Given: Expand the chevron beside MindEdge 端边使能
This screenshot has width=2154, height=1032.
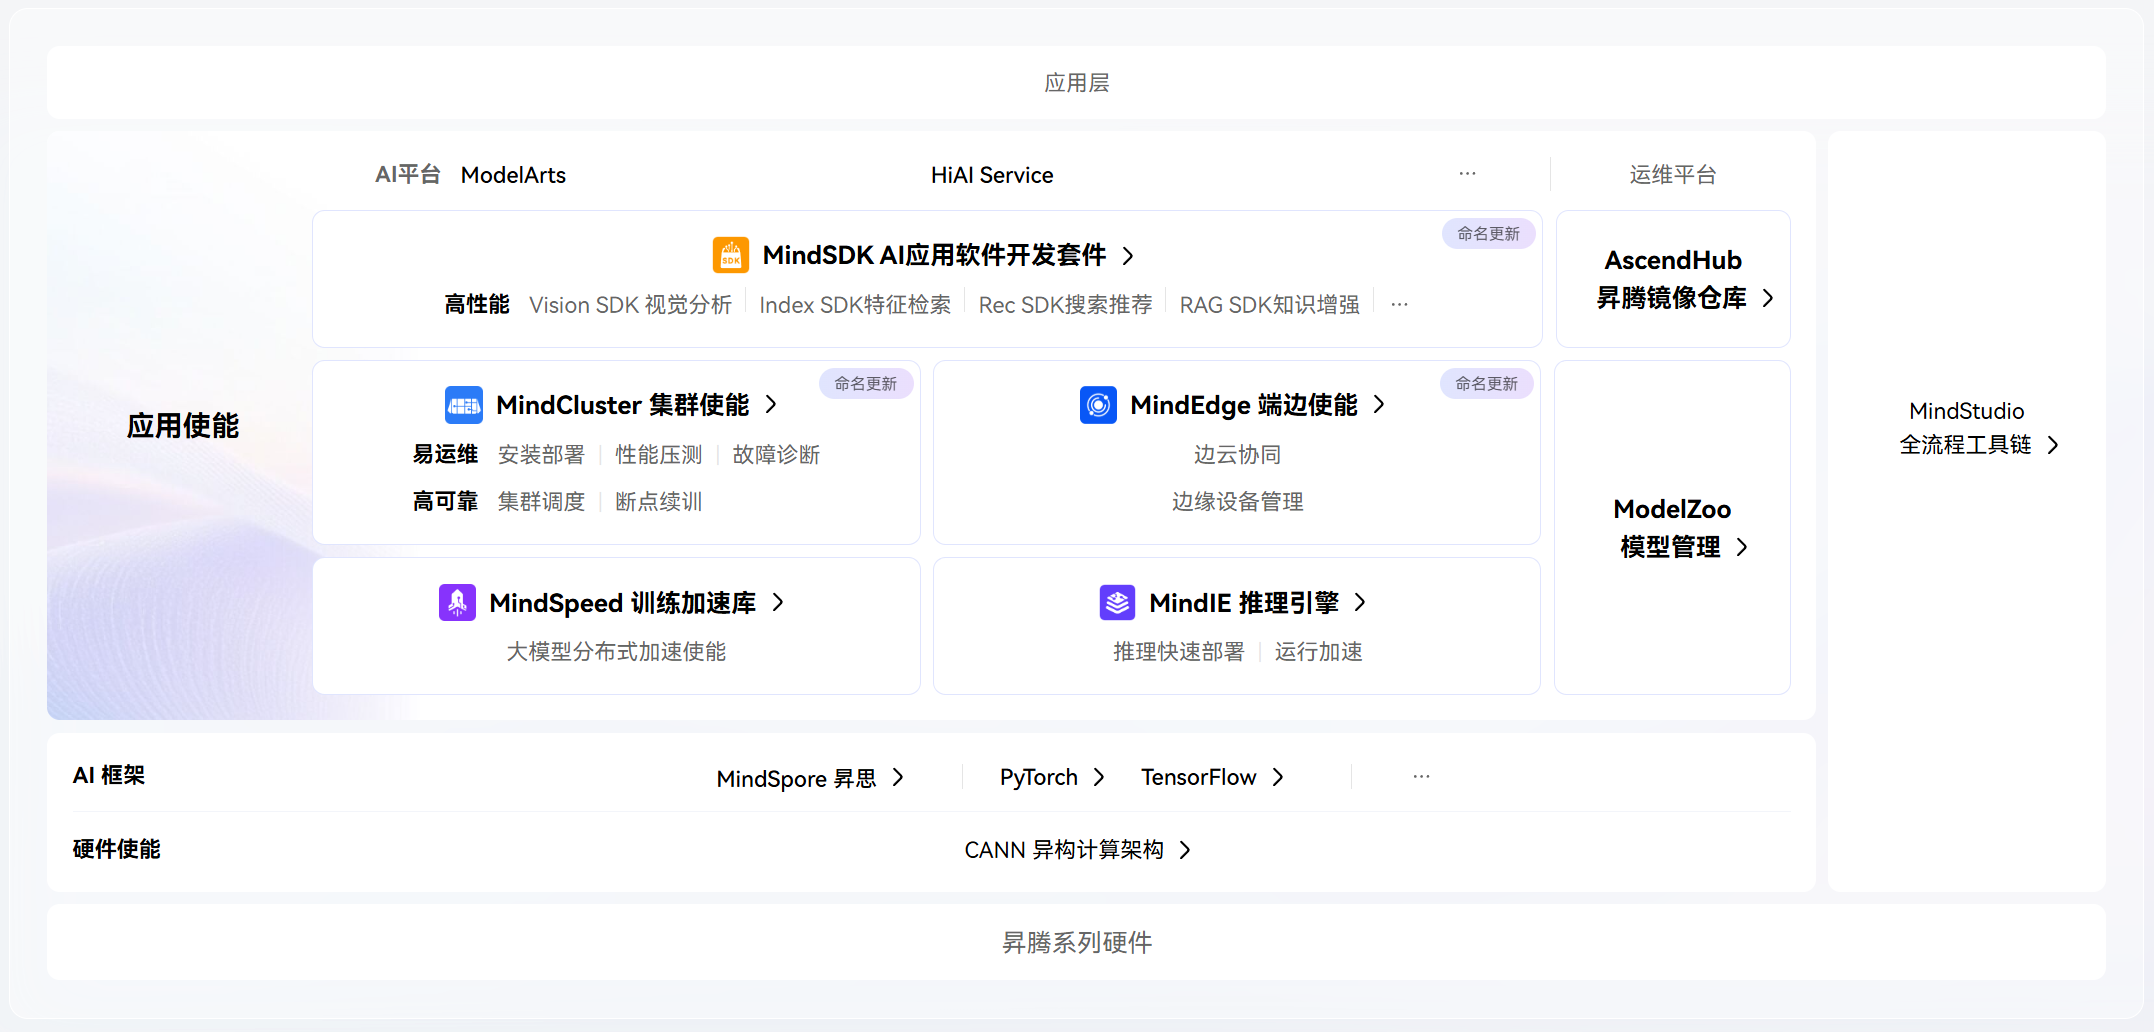Looking at the screenshot, I should 1380,404.
